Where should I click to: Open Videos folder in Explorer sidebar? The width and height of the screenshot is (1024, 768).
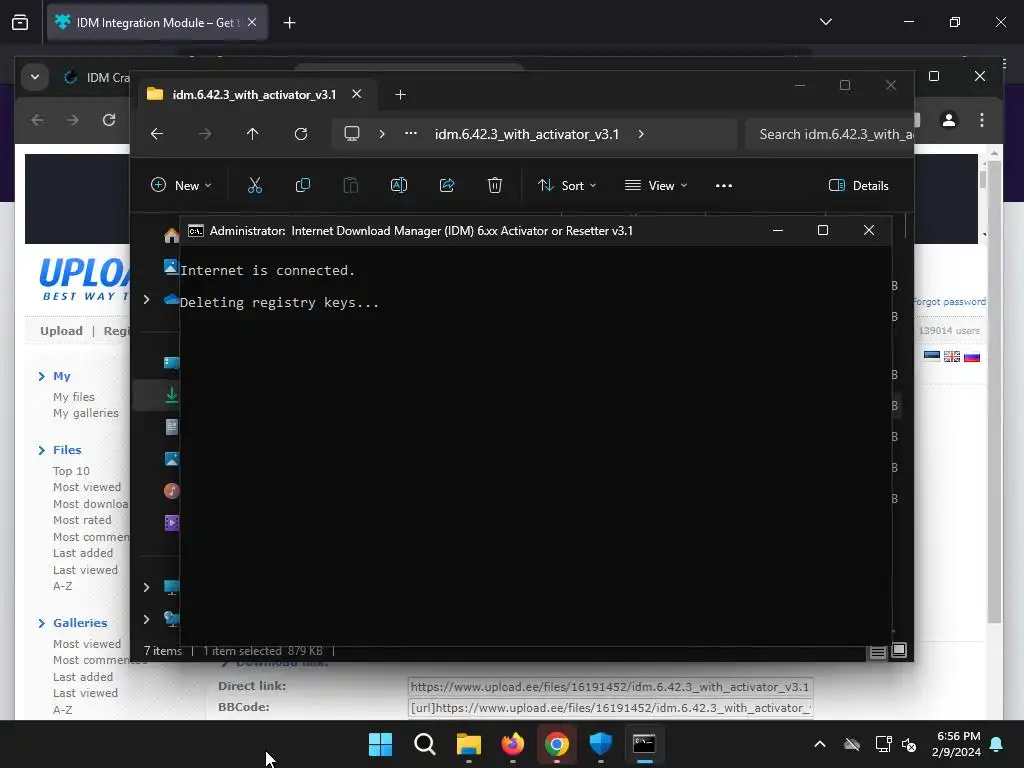pos(172,522)
